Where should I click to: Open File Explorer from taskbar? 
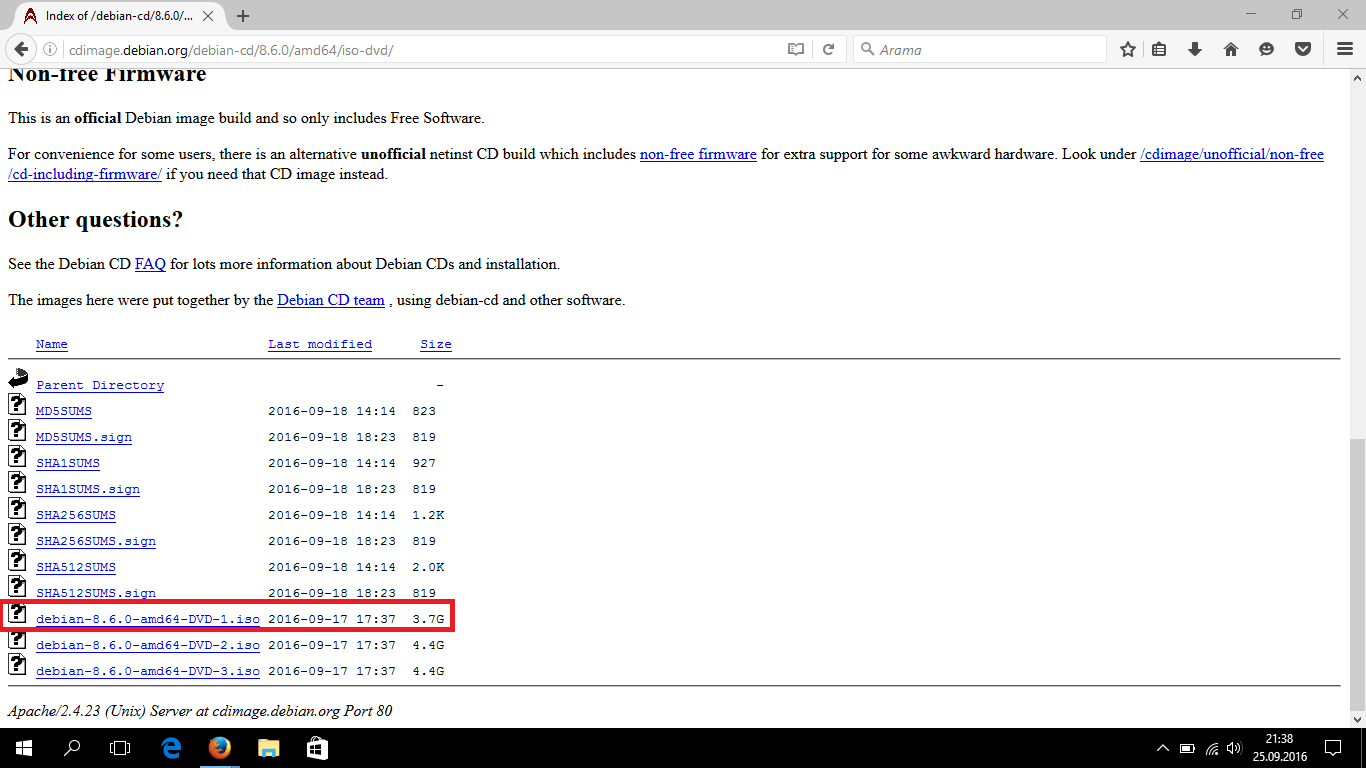pos(268,748)
